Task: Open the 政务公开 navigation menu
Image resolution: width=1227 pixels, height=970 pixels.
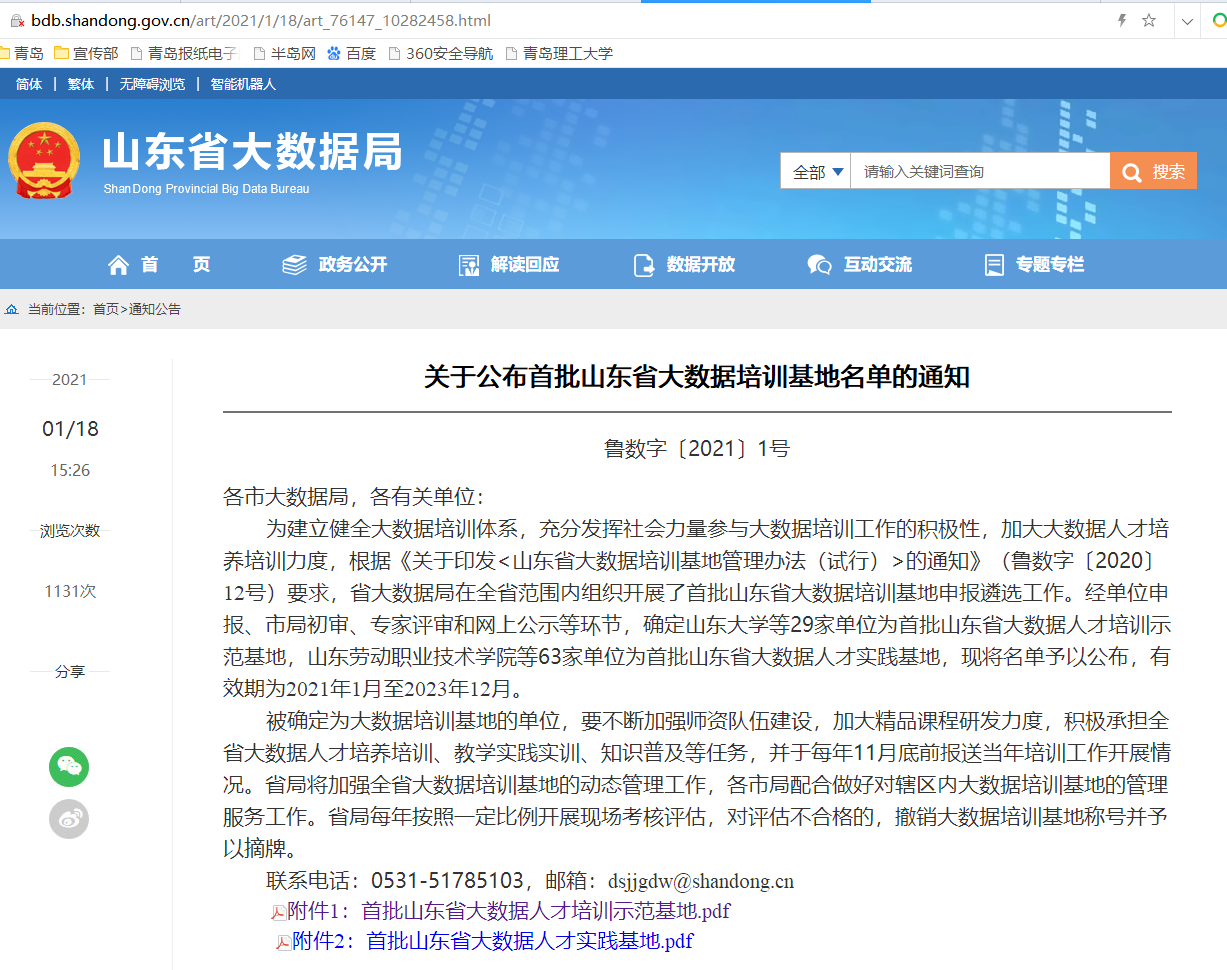Action: pyautogui.click(x=335, y=265)
